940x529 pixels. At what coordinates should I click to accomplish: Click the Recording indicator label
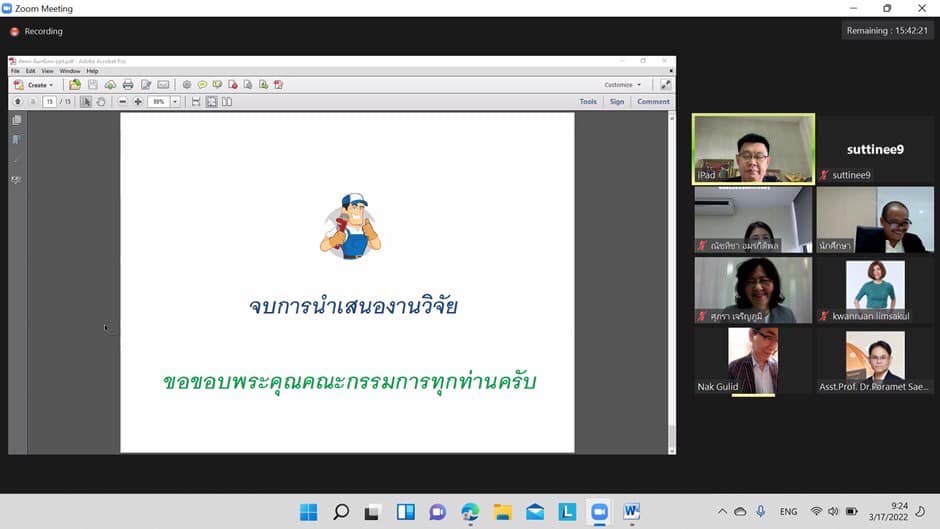tap(43, 32)
